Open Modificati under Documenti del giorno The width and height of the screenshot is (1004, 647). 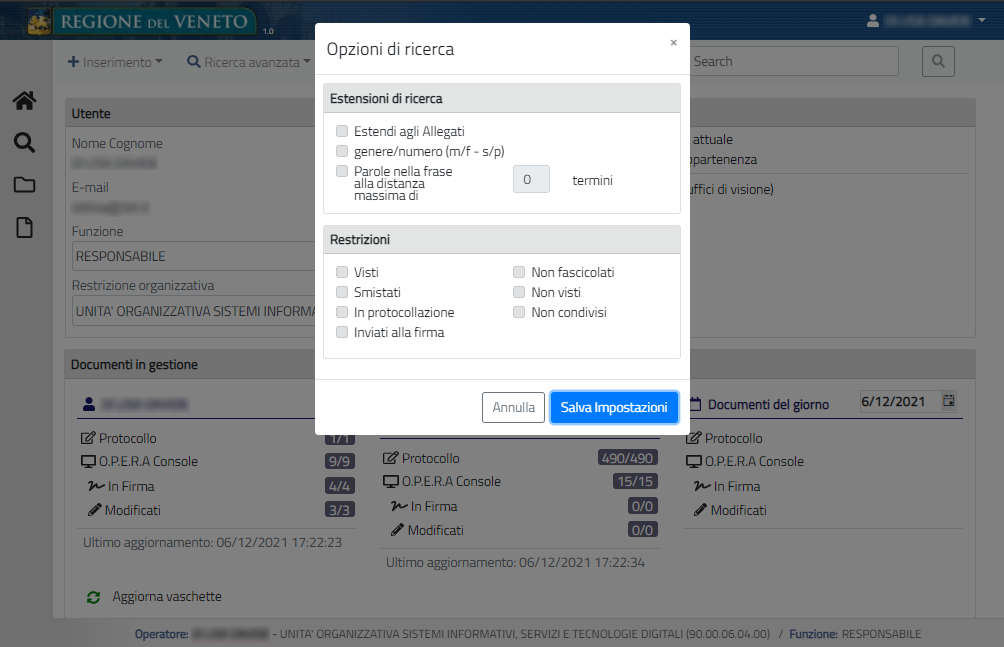point(730,511)
